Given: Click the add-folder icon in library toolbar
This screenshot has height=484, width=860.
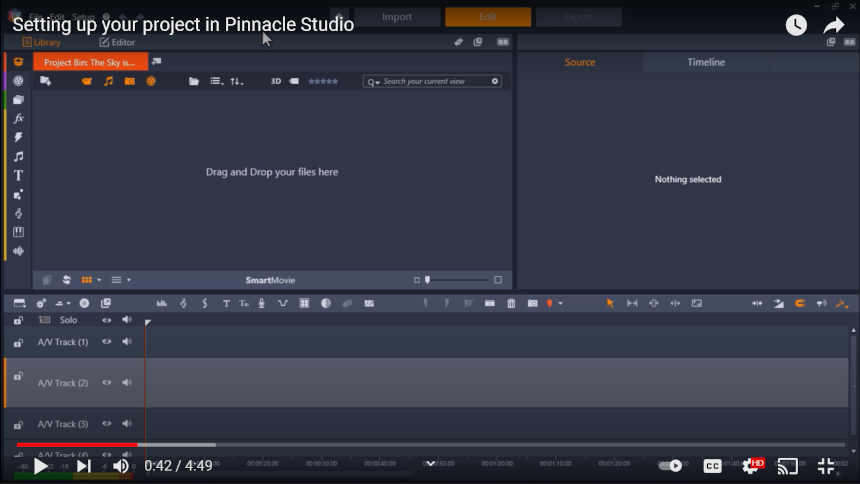Looking at the screenshot, I should (x=46, y=81).
